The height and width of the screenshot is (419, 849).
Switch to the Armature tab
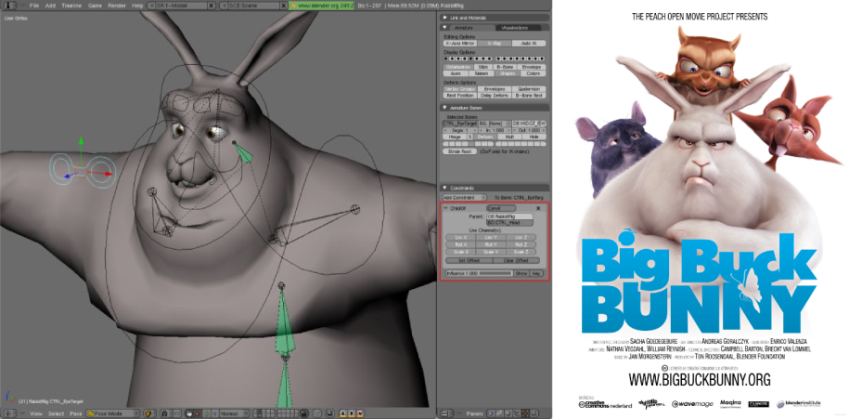462,28
